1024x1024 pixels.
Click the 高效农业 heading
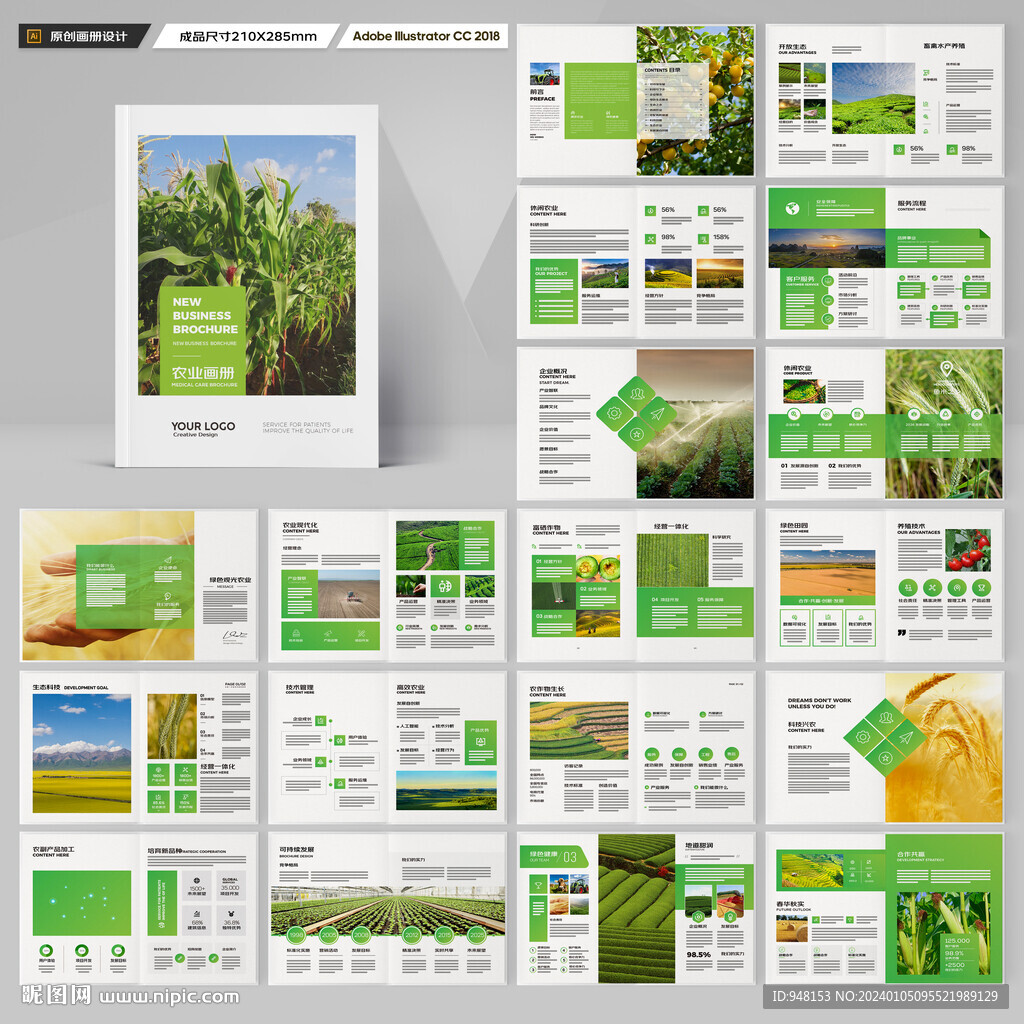410,687
